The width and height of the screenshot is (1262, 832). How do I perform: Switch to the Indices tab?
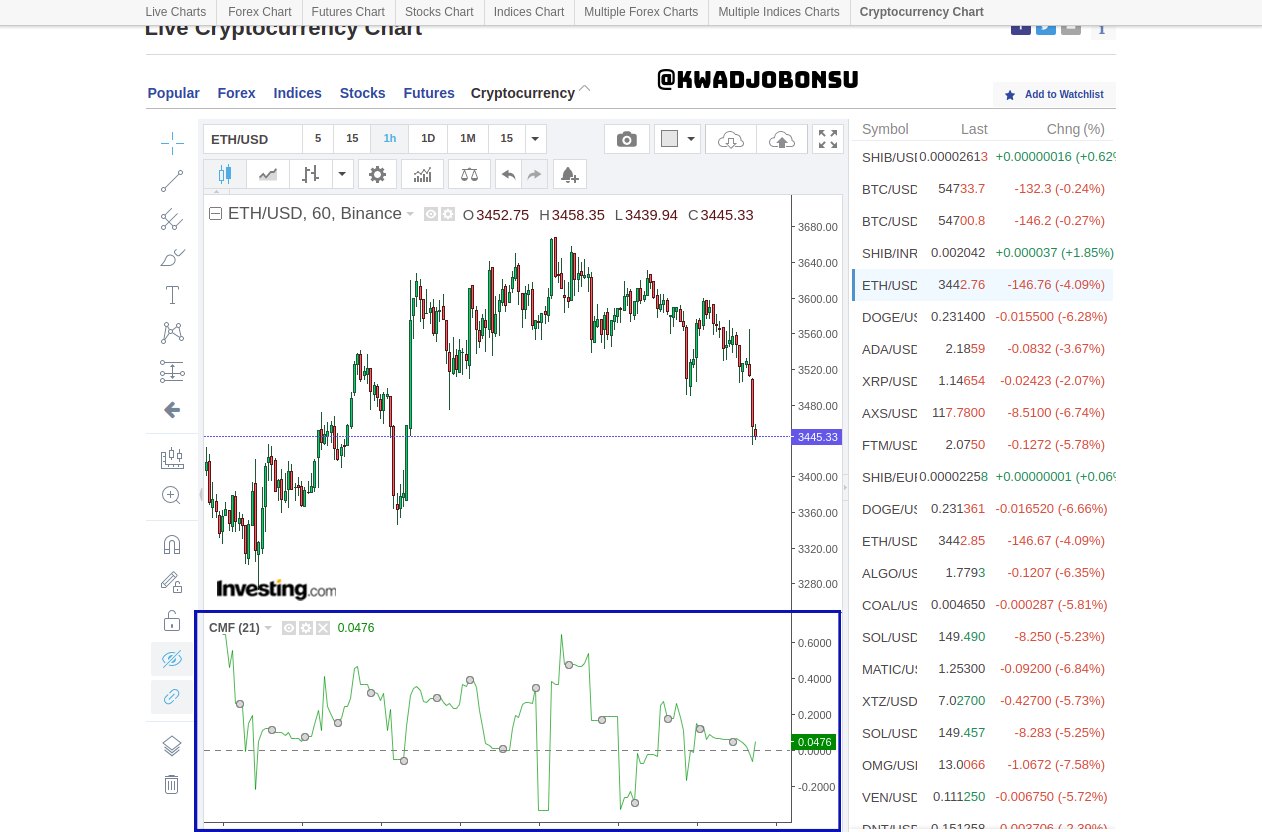click(x=298, y=93)
